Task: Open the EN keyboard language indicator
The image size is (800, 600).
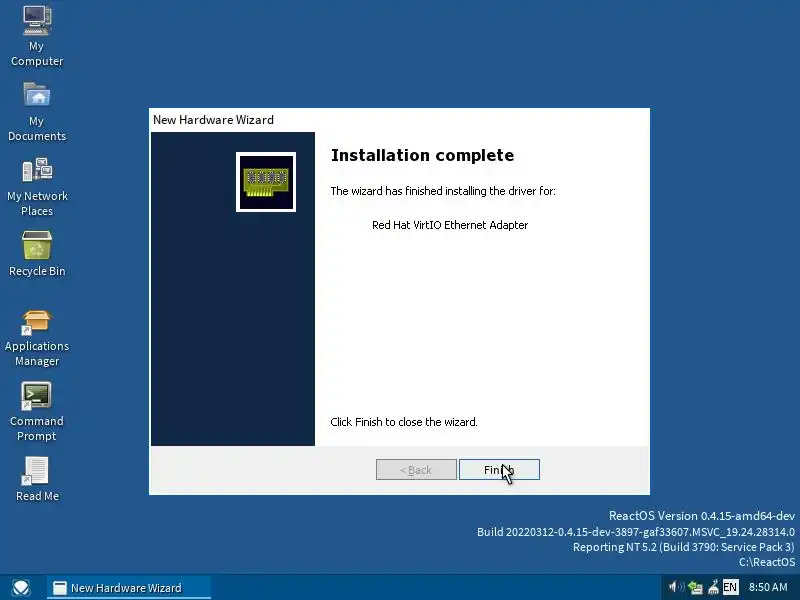Action: pyautogui.click(x=730, y=587)
